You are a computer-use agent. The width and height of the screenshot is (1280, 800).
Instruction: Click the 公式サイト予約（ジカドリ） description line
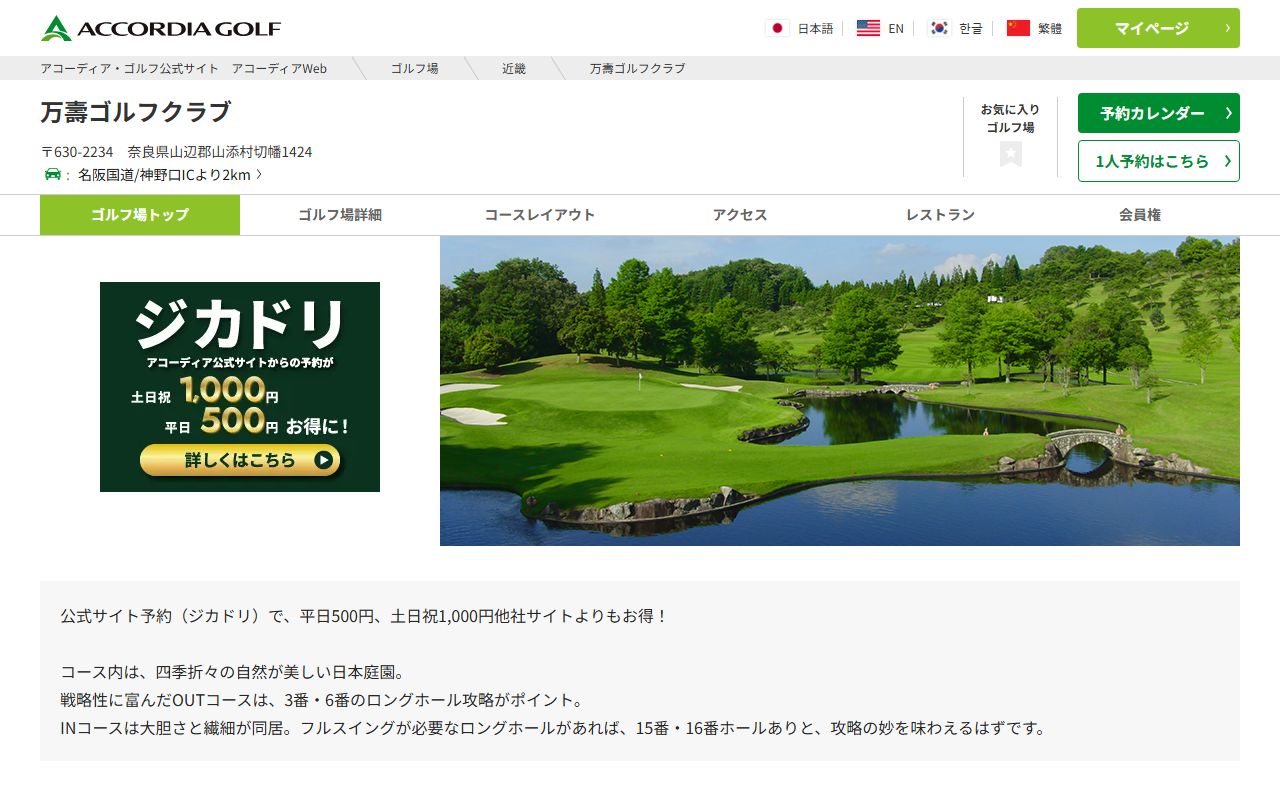coord(364,616)
